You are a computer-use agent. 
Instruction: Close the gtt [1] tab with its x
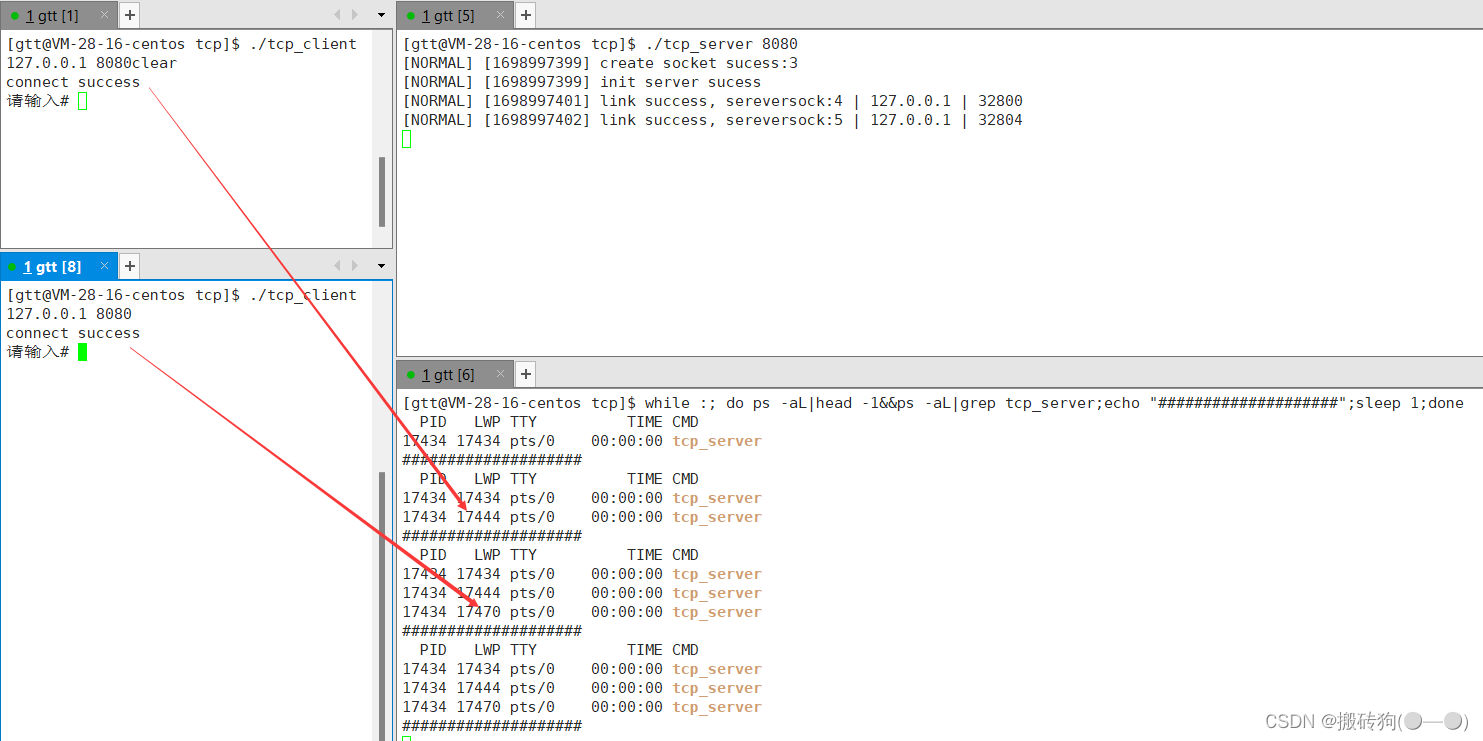click(104, 15)
